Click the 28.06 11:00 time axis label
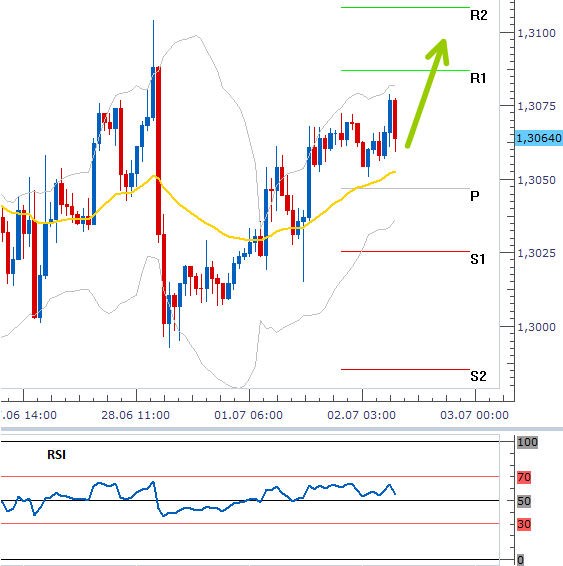The image size is (563, 566). coord(135,415)
